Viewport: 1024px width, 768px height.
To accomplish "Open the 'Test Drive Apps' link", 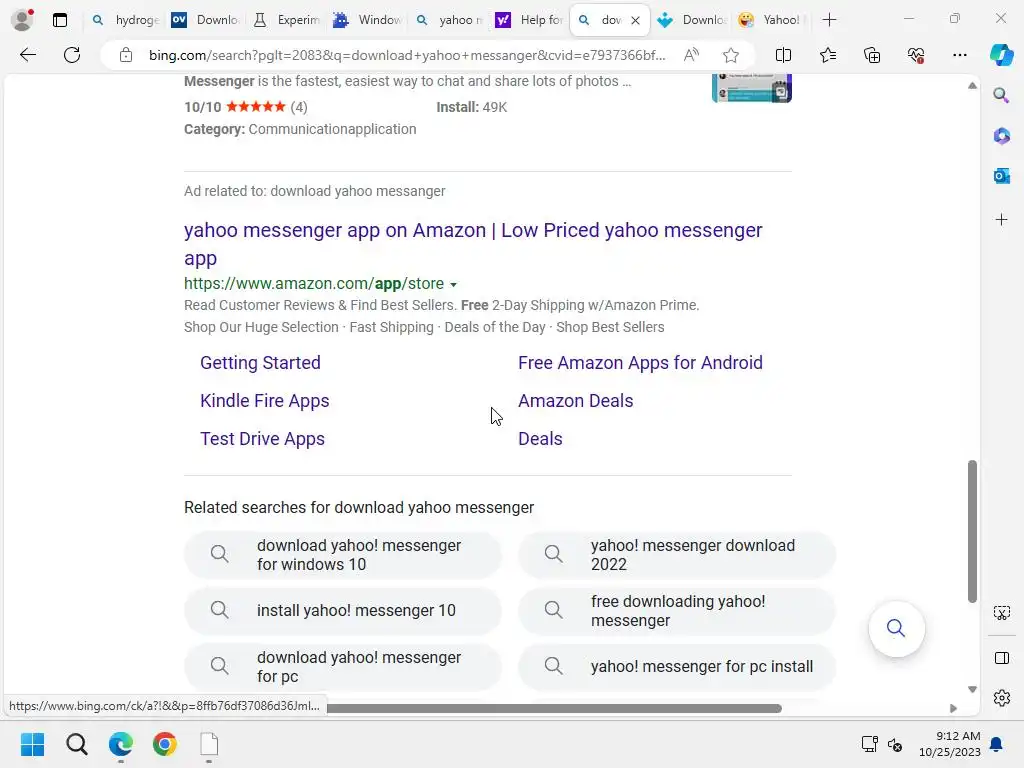I will 262,439.
